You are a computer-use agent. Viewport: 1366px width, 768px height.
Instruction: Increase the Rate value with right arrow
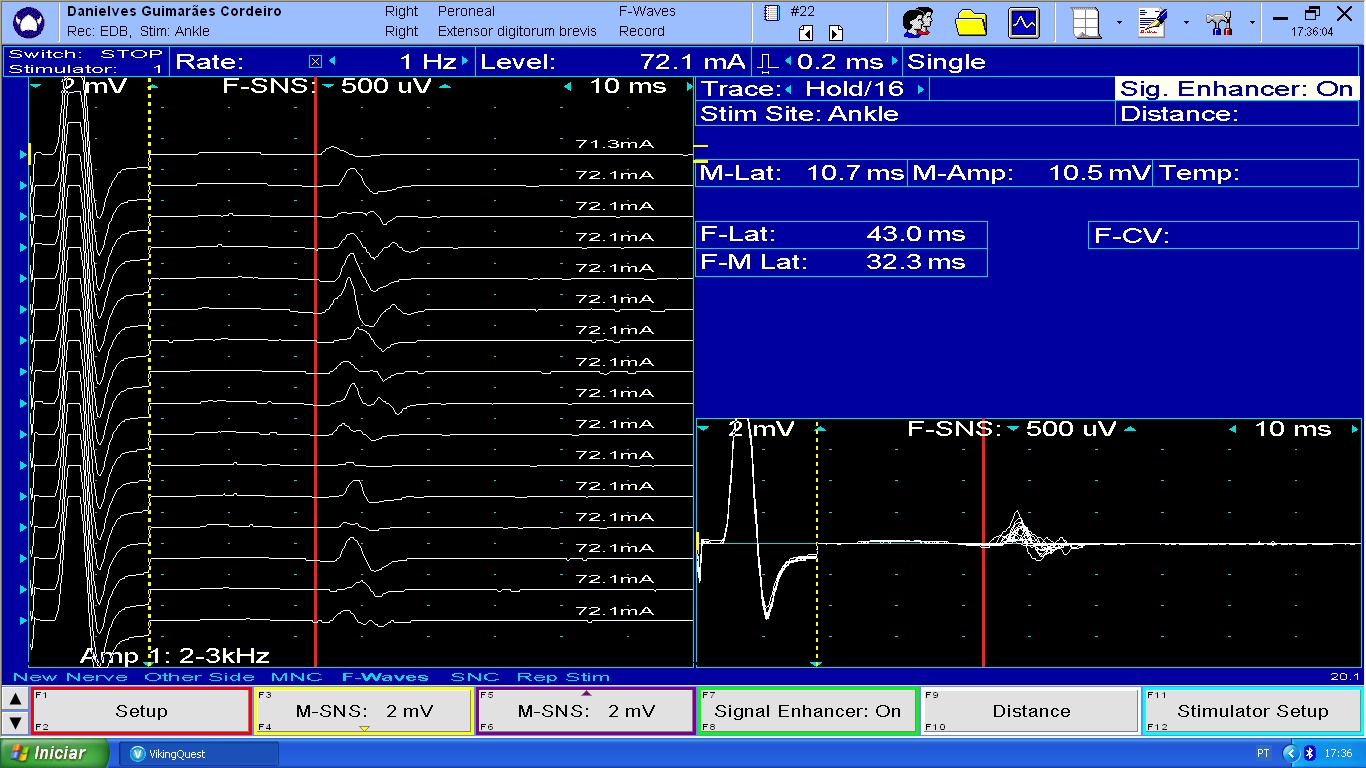465,62
